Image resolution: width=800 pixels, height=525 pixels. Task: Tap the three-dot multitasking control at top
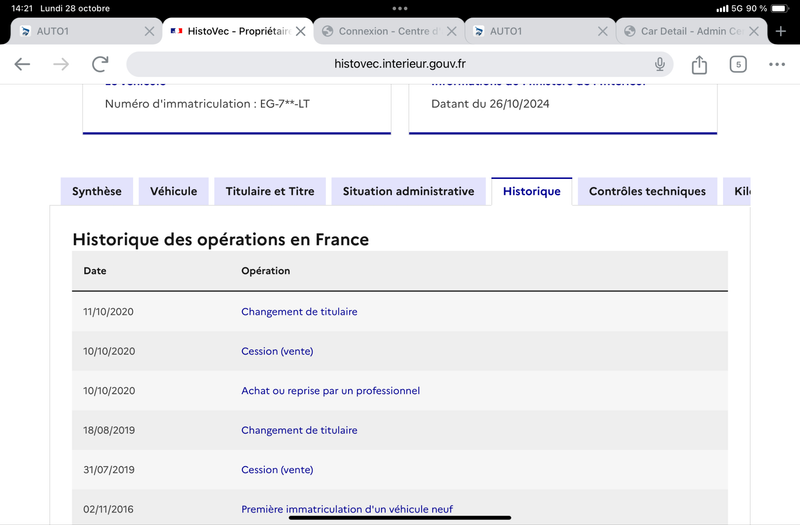click(399, 8)
